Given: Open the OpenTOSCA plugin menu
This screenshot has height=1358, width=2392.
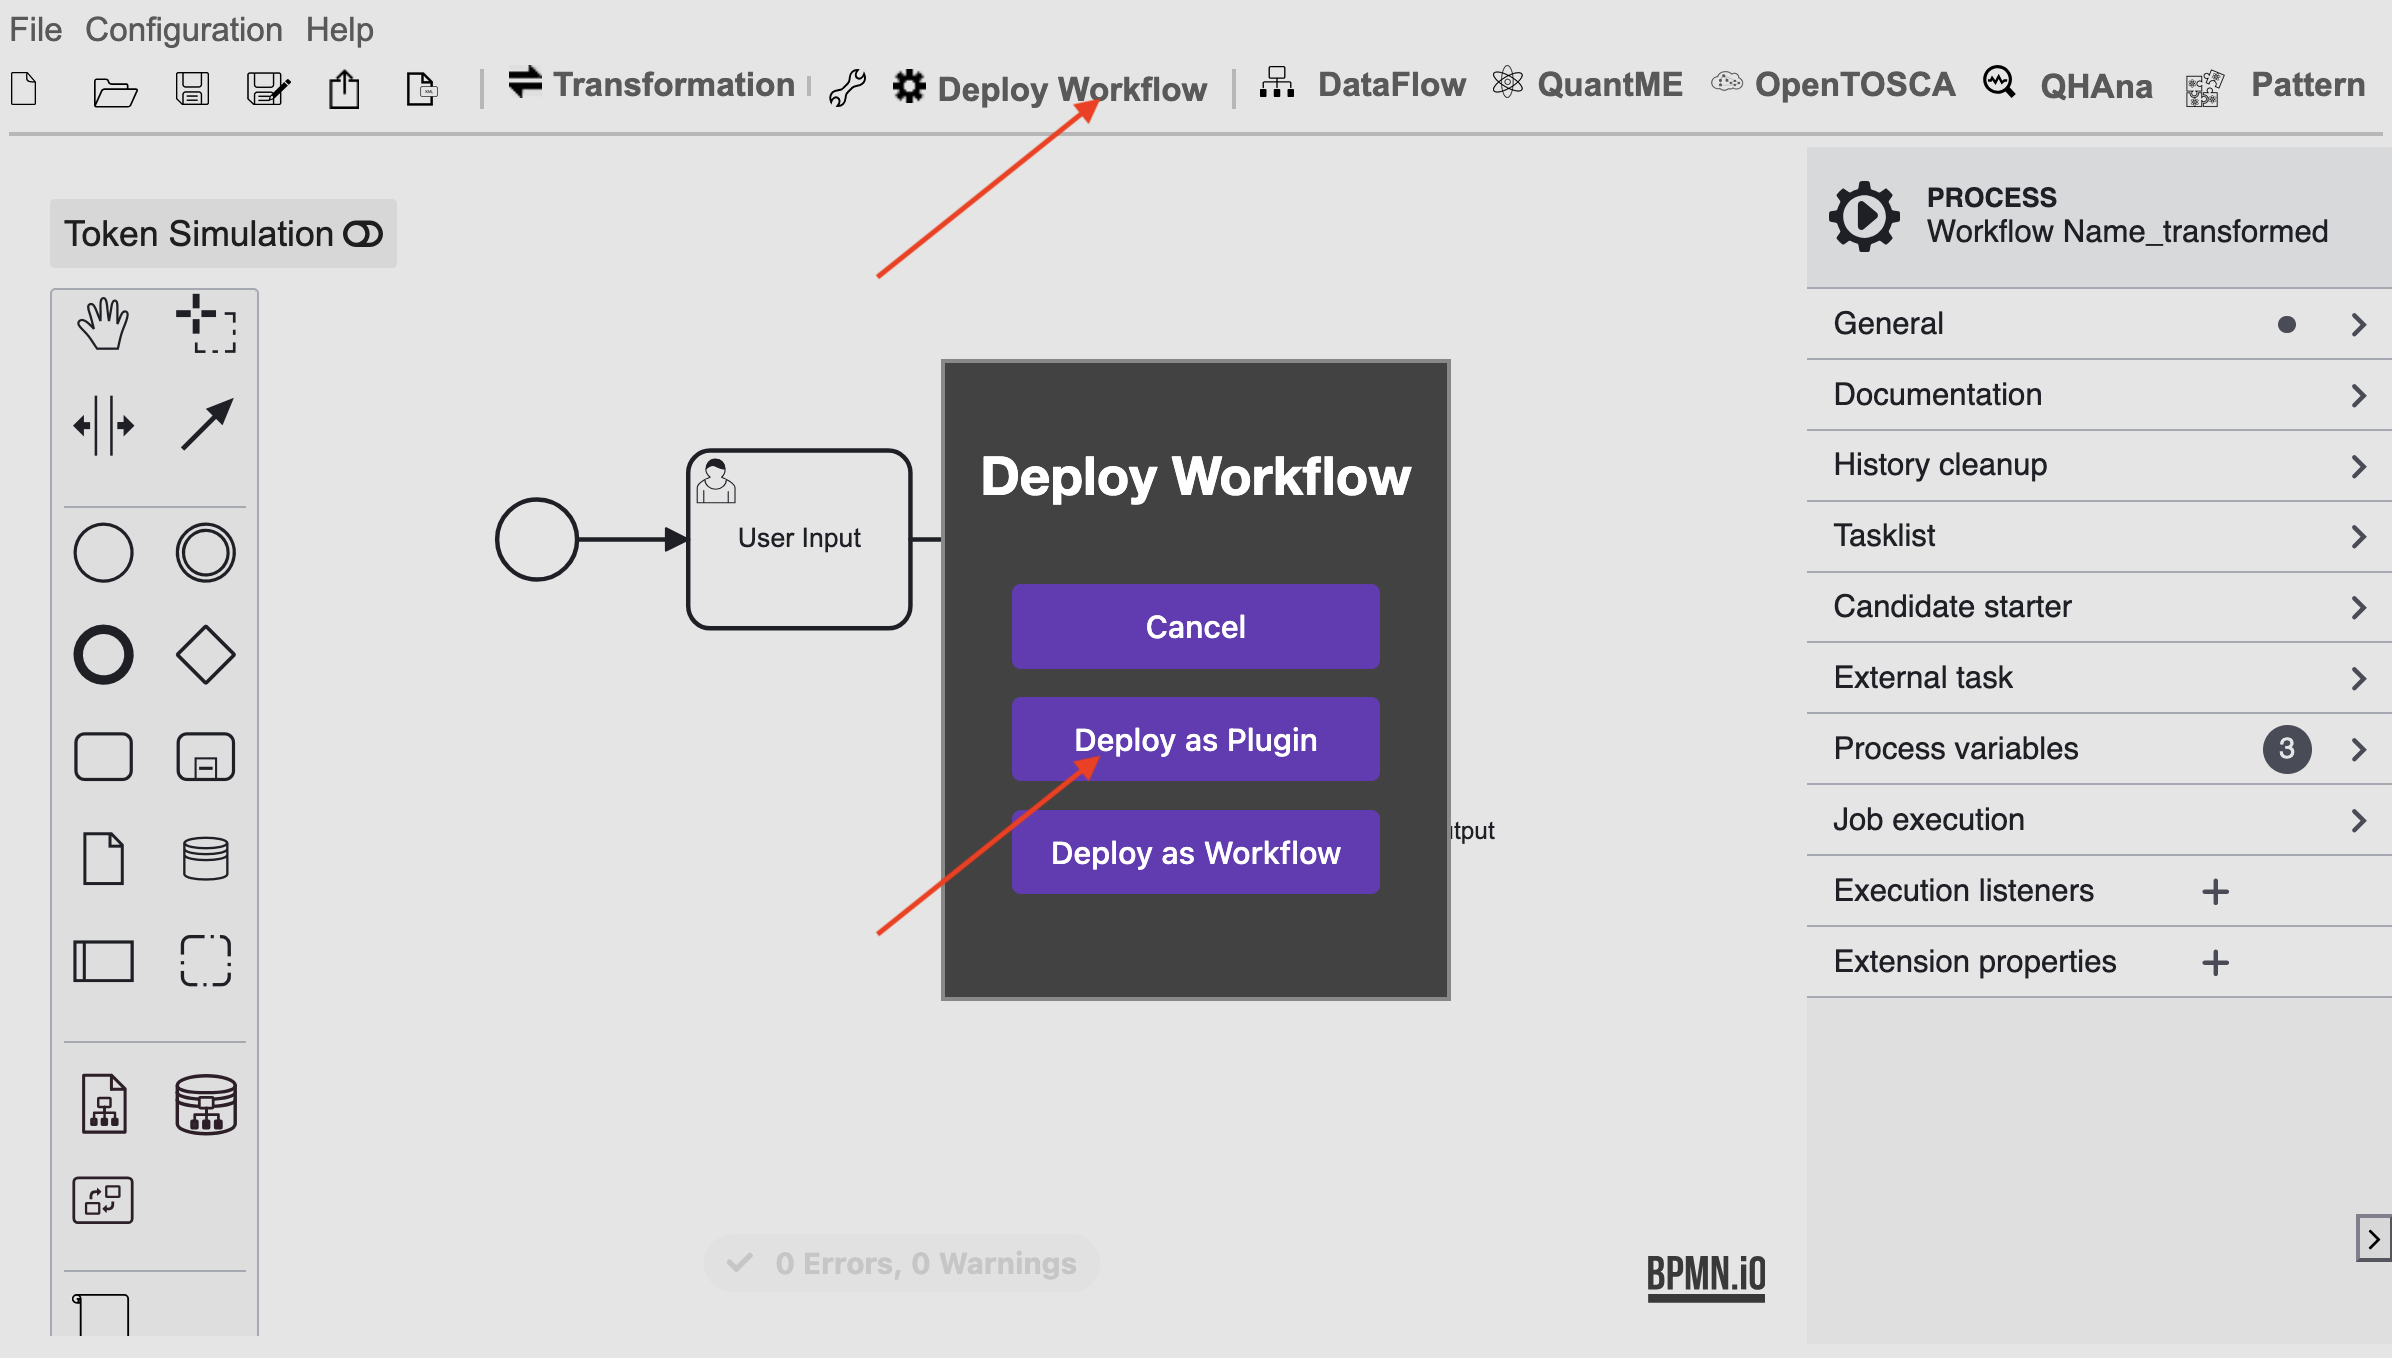Looking at the screenshot, I should tap(1833, 85).
